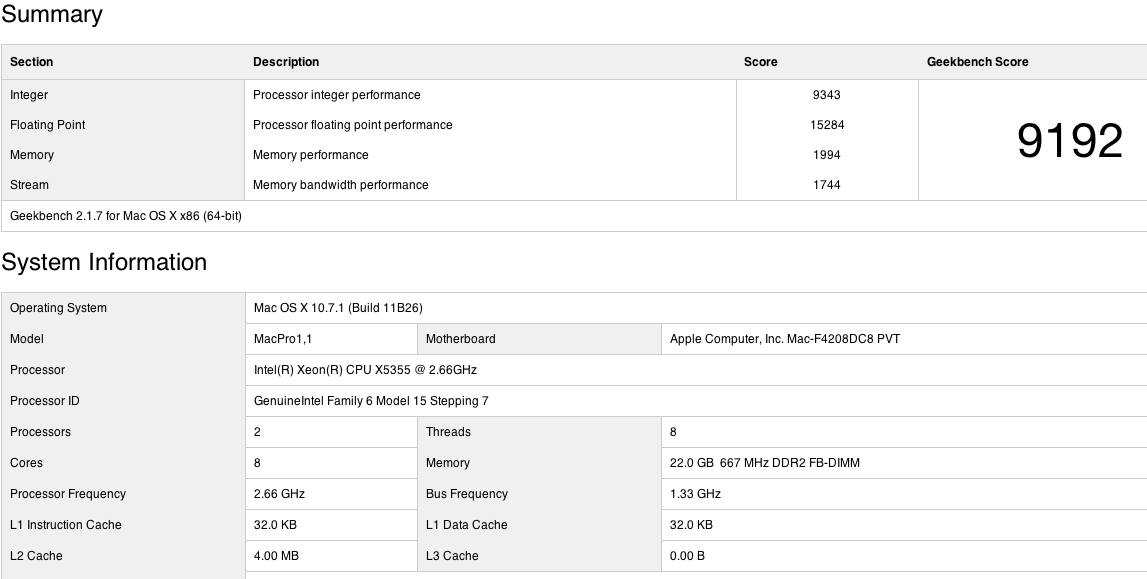The width and height of the screenshot is (1147, 579).
Task: Click the GenuineIntel Processor ID value
Action: pos(371,401)
